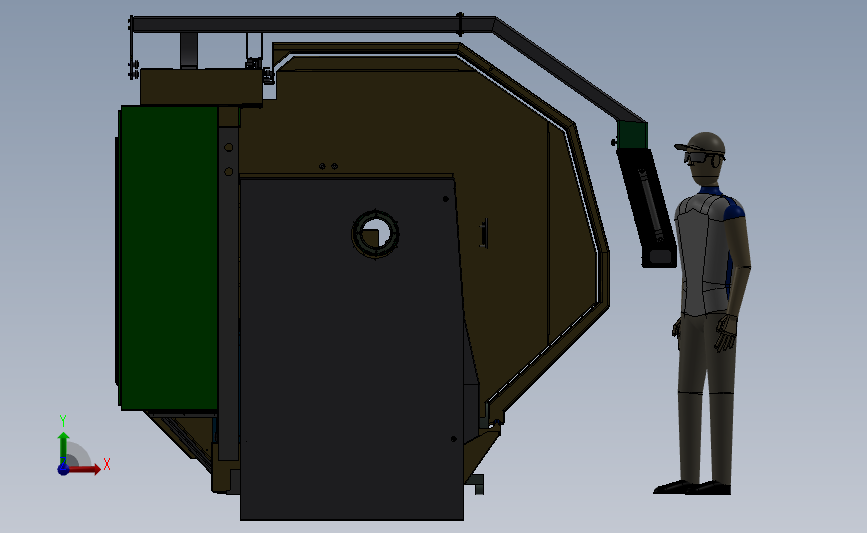Select the hanging black control pendant
The width and height of the screenshot is (867, 533).
[x=647, y=208]
